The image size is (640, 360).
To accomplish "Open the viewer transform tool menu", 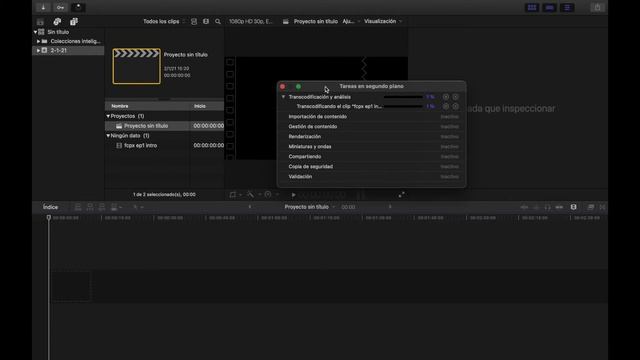I will click(x=235, y=195).
